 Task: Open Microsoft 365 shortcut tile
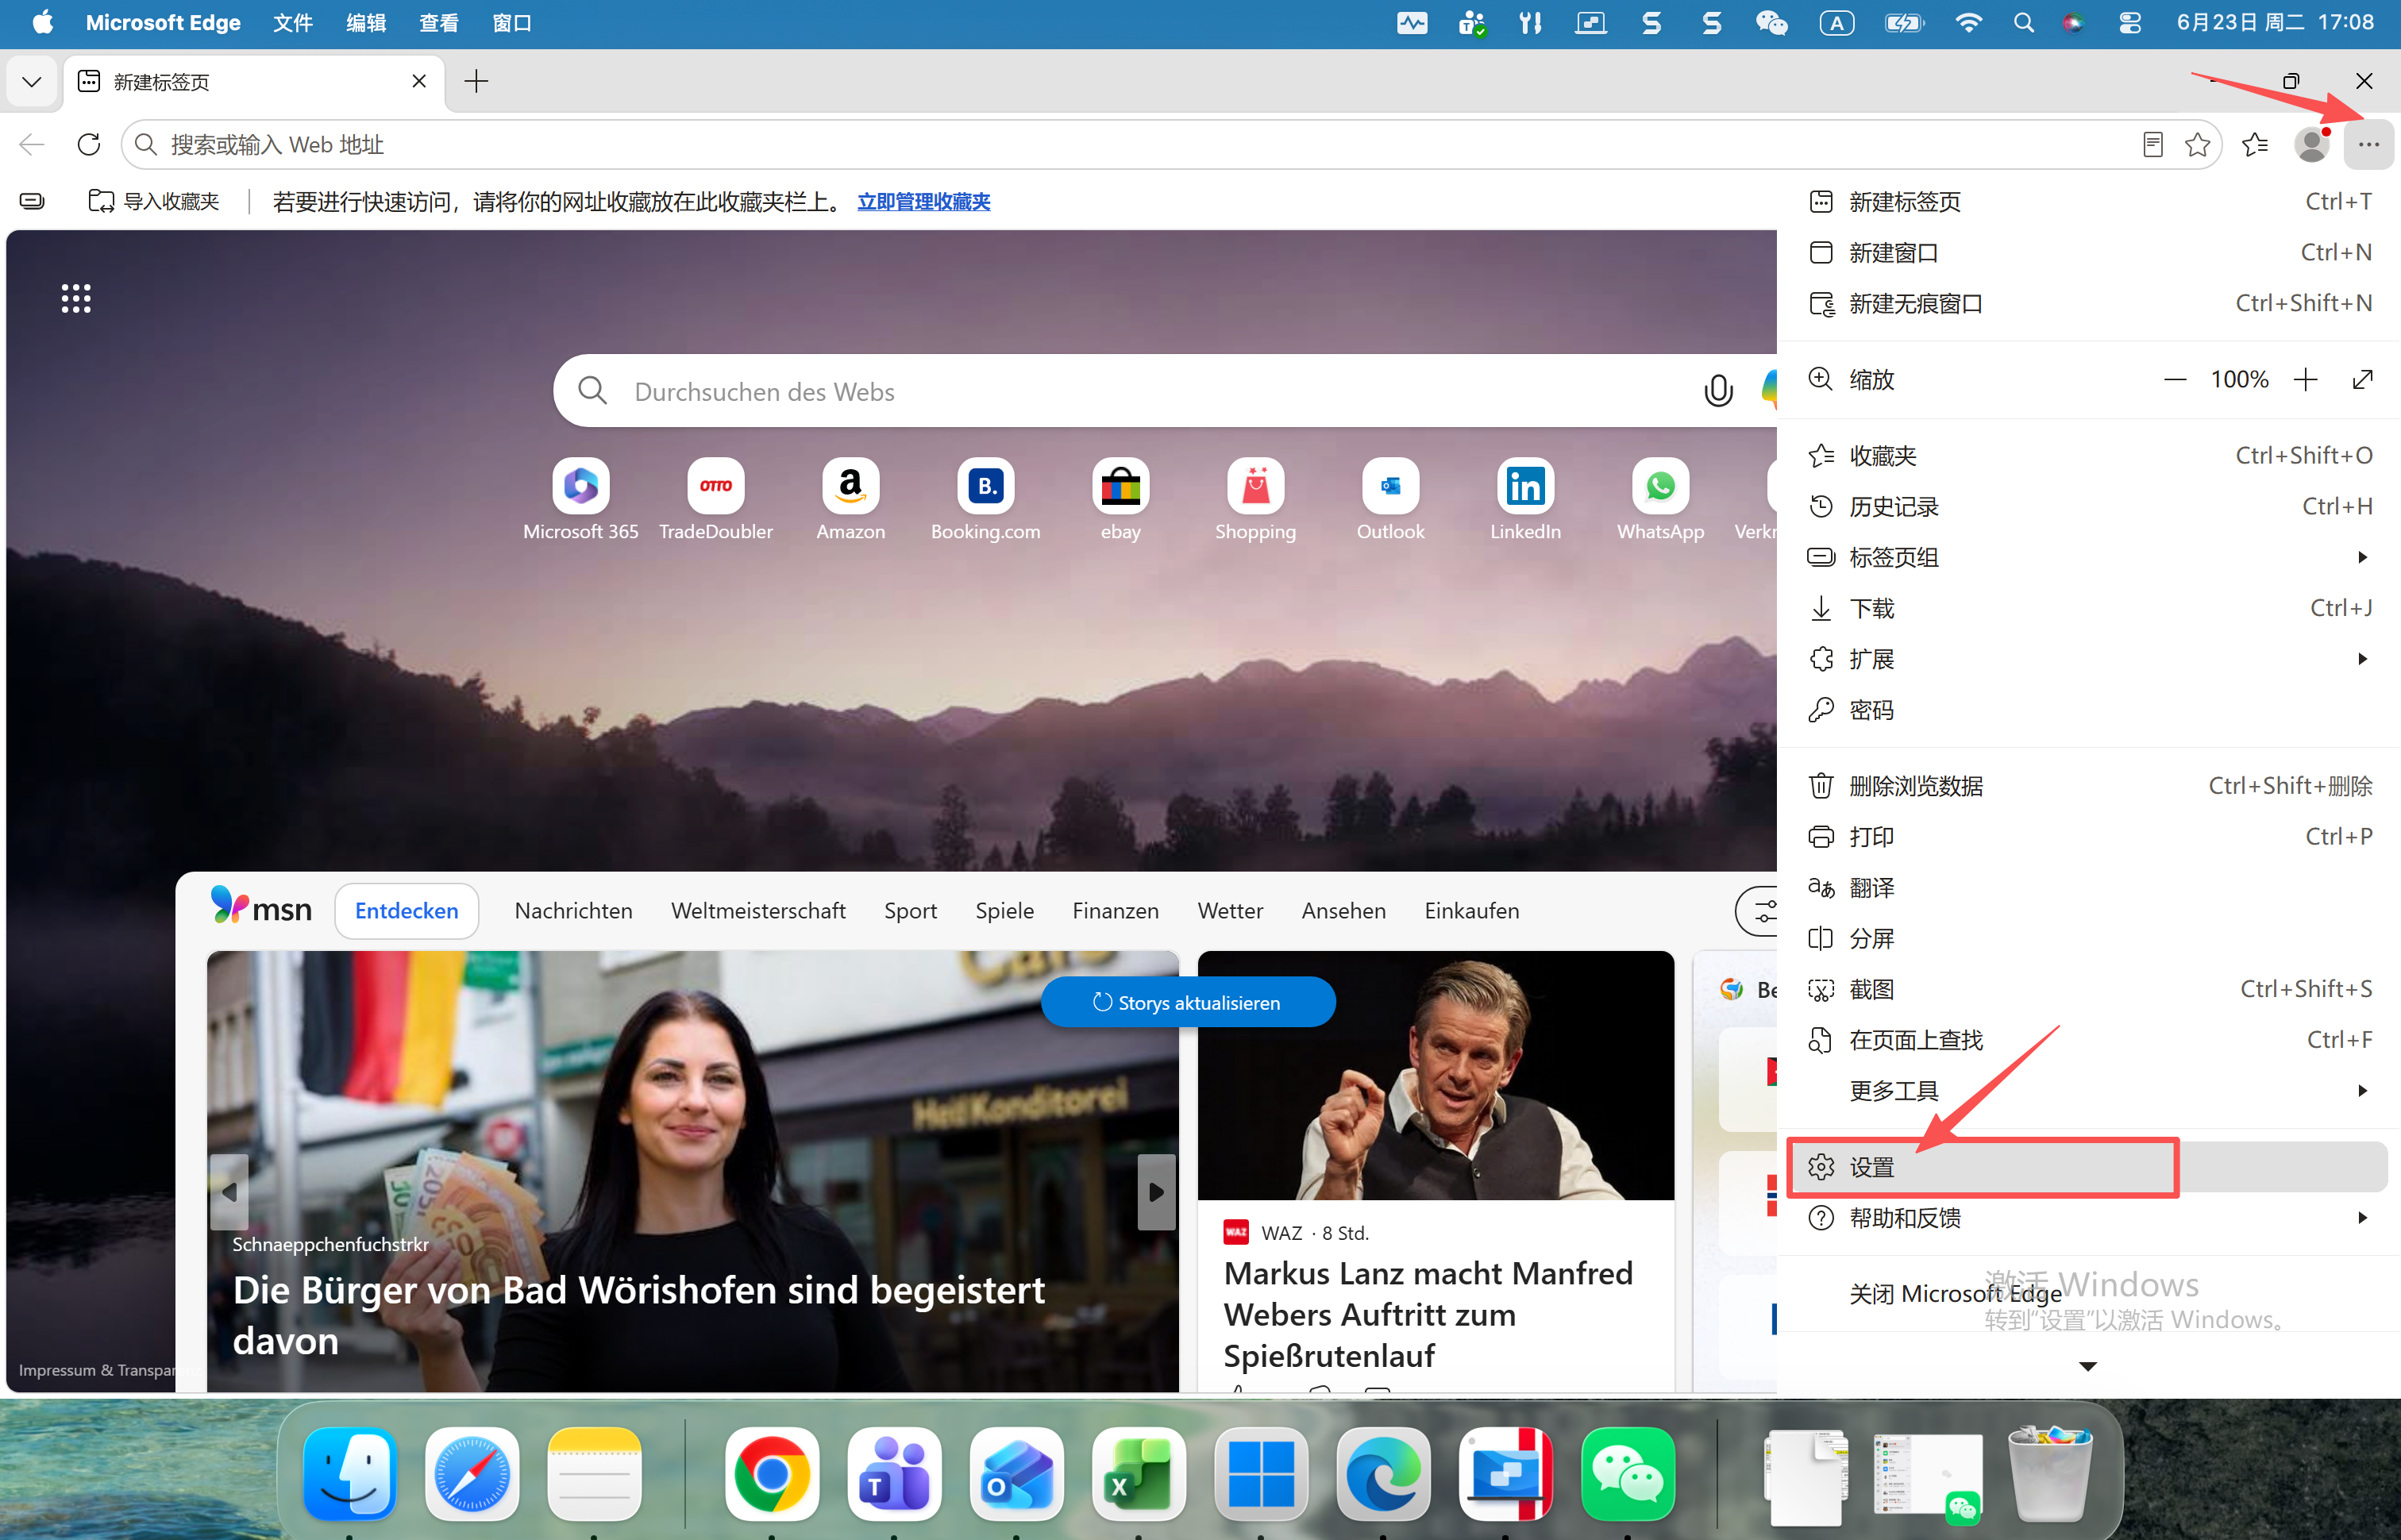click(x=580, y=500)
